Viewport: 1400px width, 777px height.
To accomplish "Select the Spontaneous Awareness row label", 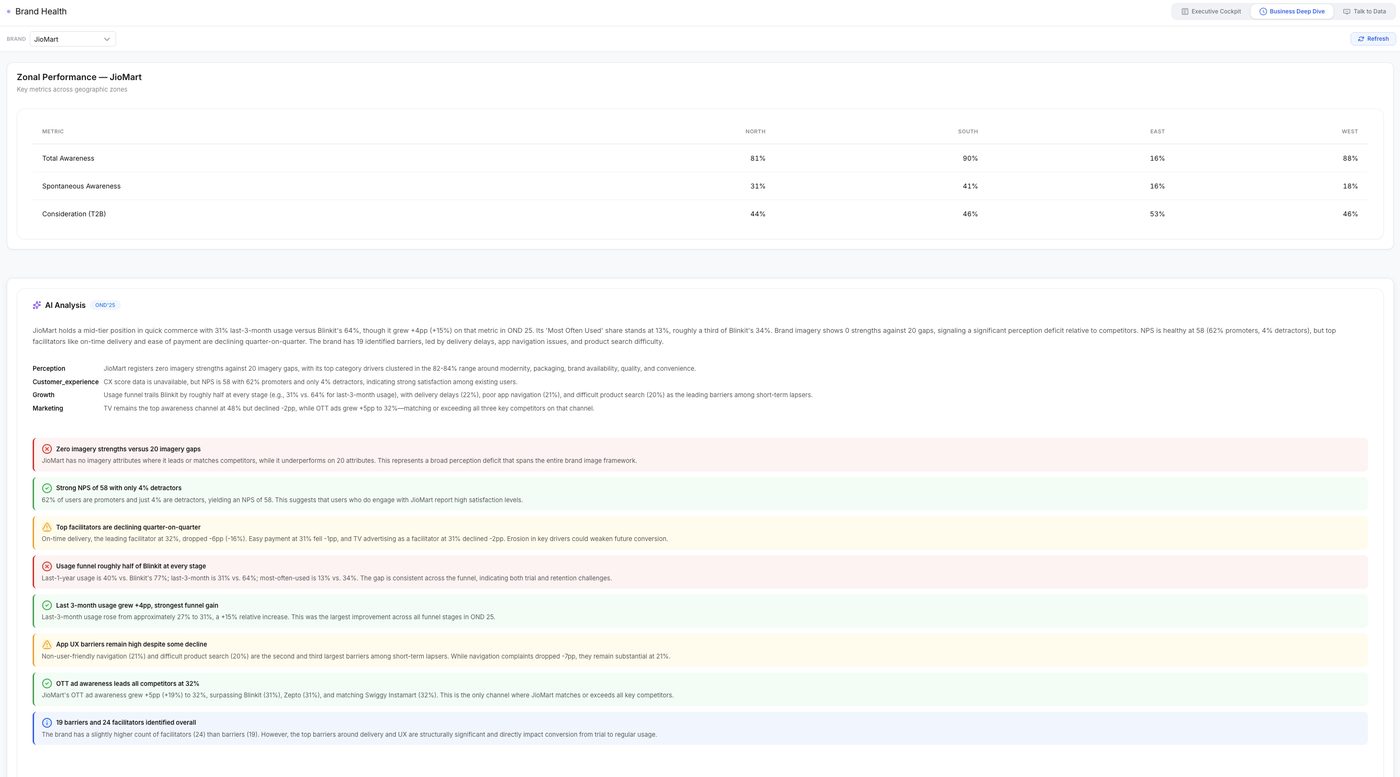I will pyautogui.click(x=81, y=186).
